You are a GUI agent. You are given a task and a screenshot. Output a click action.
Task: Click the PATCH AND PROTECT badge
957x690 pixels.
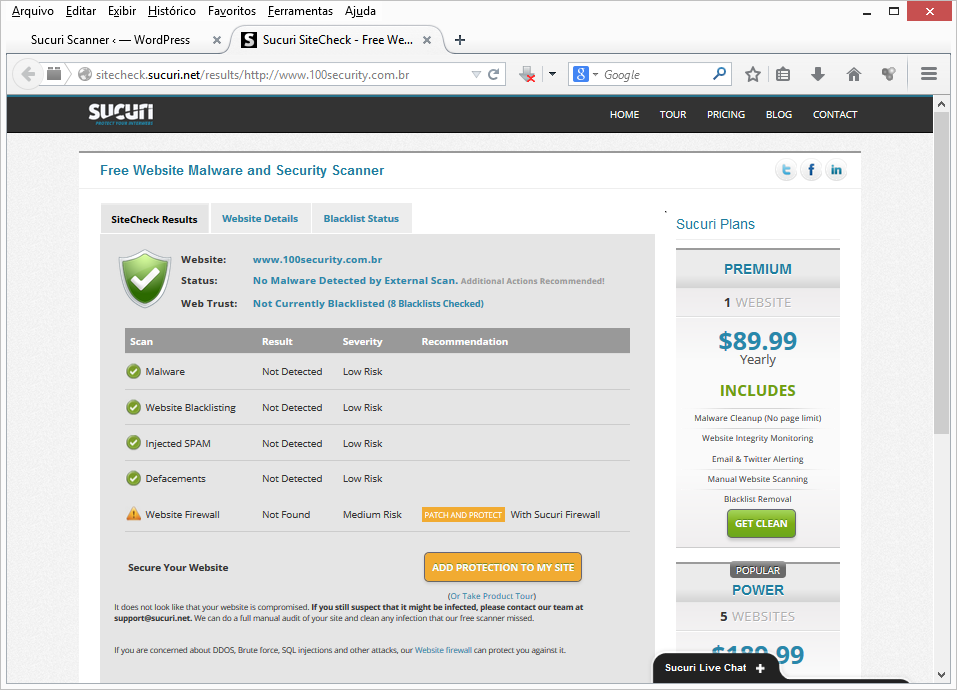[x=463, y=515]
